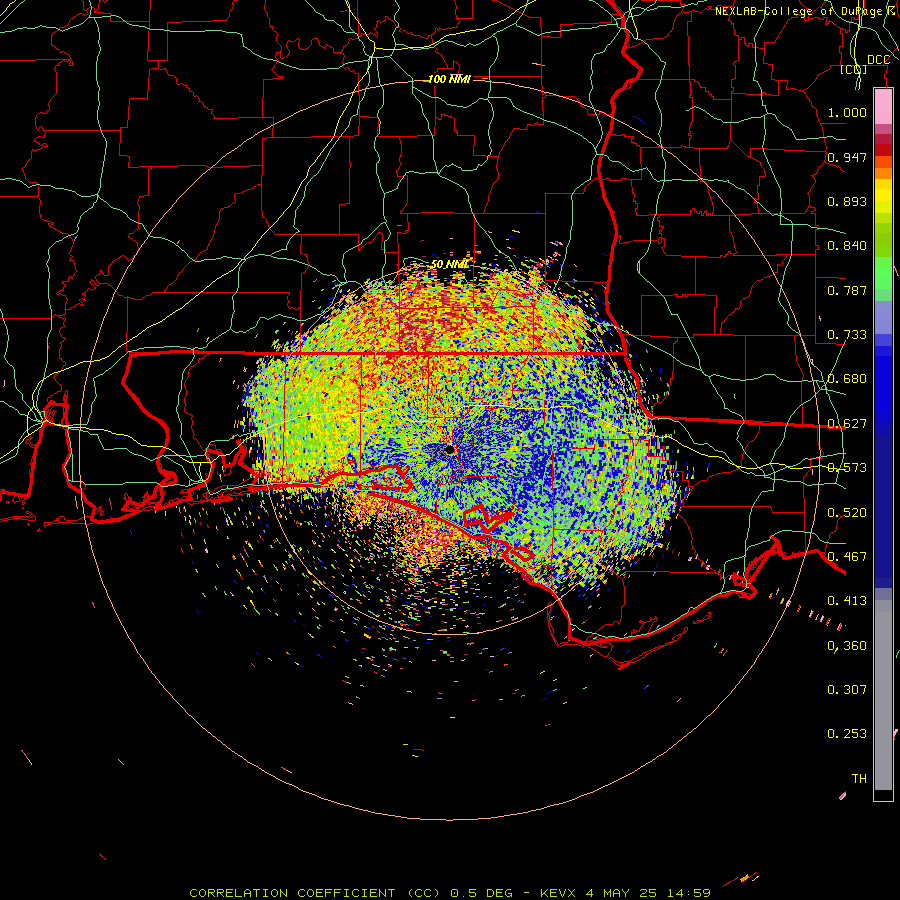
Task: Select the 0.840 legend value
Action: pos(847,246)
